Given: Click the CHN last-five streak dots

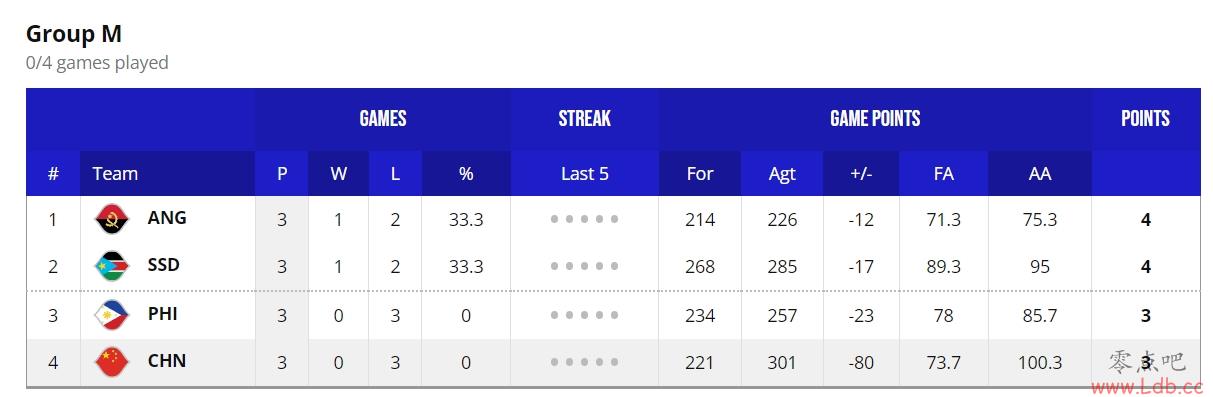Looking at the screenshot, I should coord(584,362).
